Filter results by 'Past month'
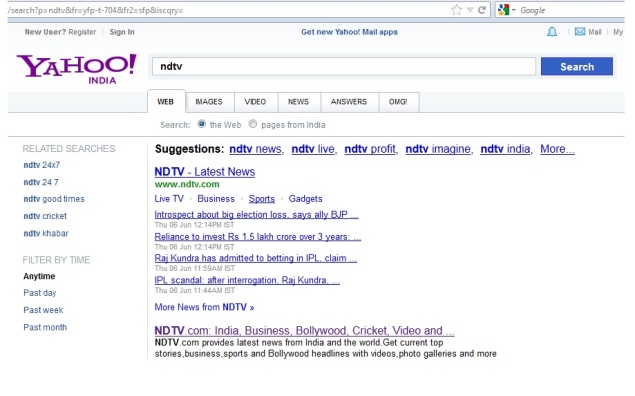 tap(45, 328)
